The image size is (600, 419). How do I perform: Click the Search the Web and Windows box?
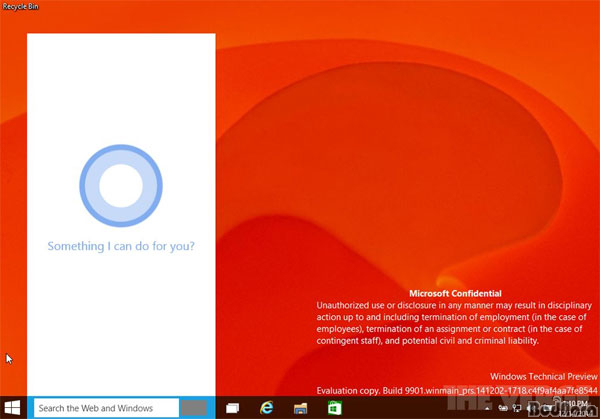(x=106, y=408)
